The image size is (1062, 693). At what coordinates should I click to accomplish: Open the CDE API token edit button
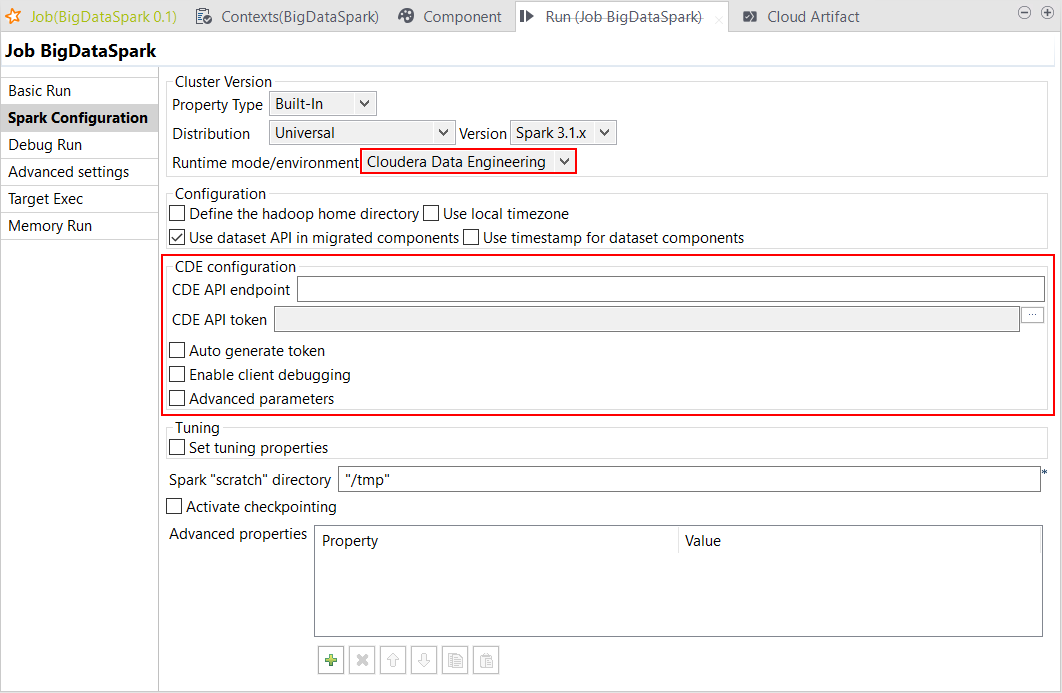pyautogui.click(x=1032, y=315)
